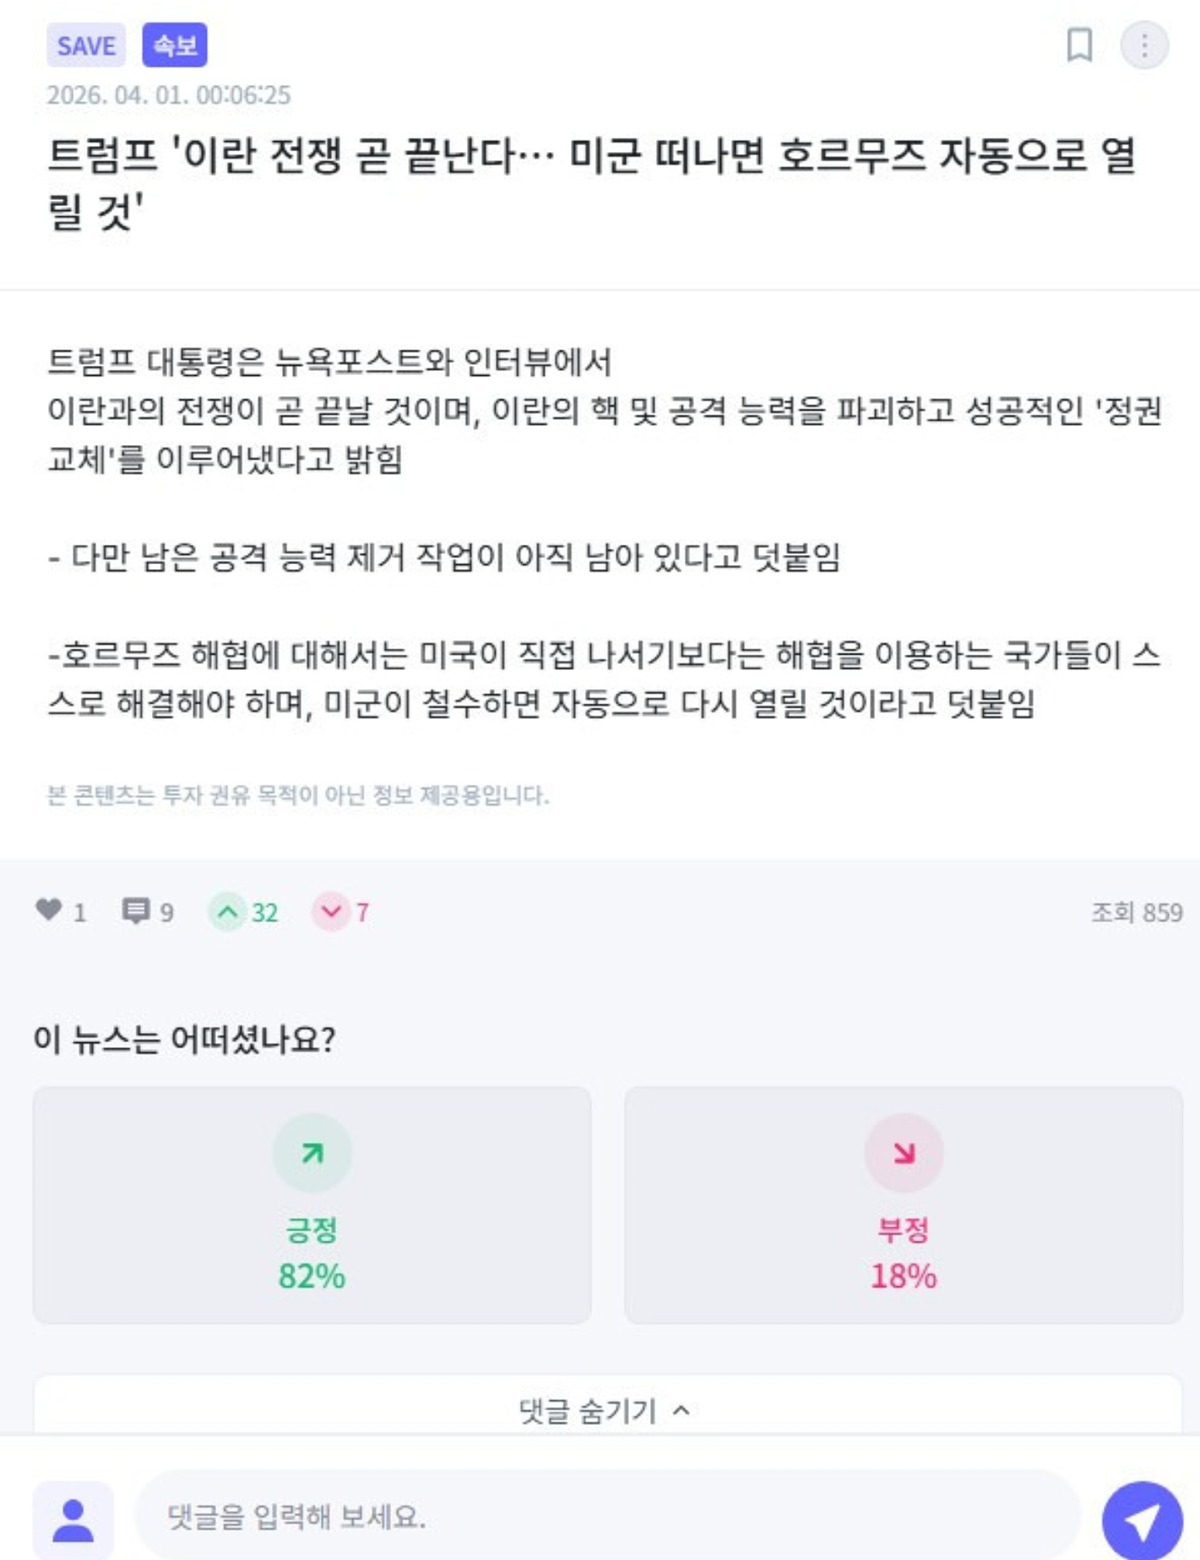The width and height of the screenshot is (1200, 1560).
Task: Open the three-dot more options menu
Action: tap(1144, 45)
